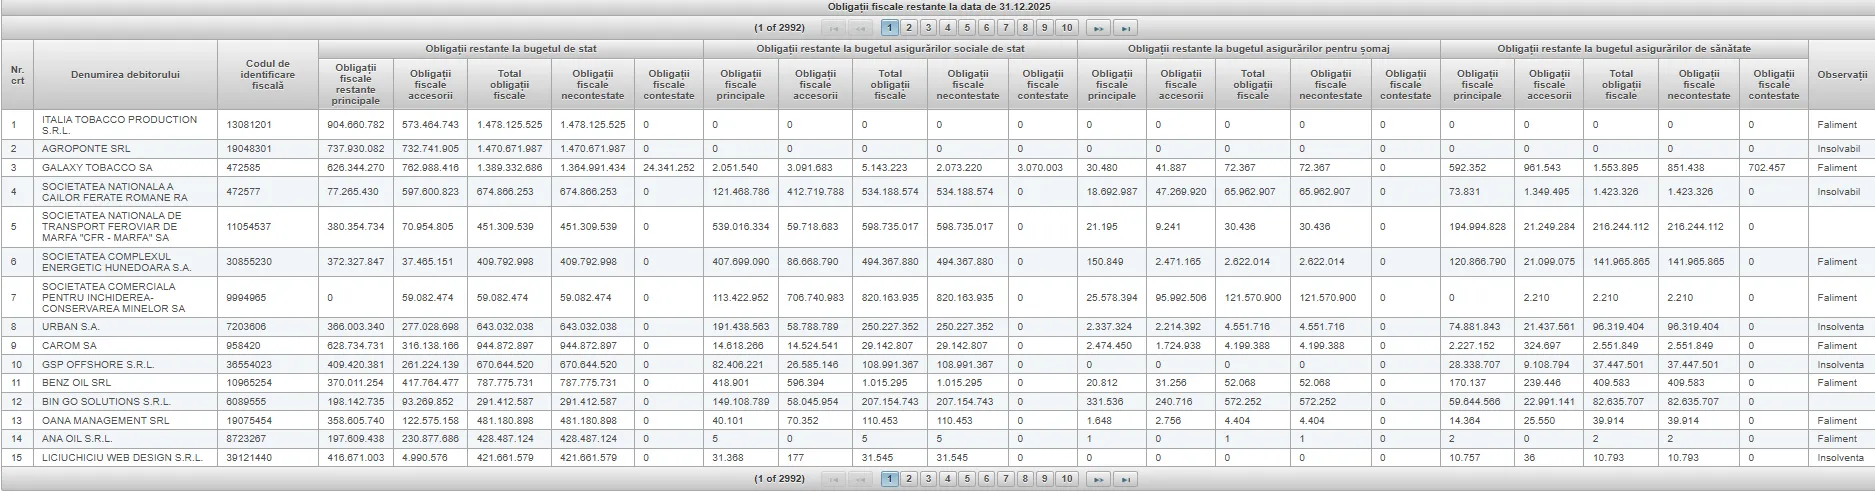Click fiscal code 19048301 for AGROPONTE SRL
The width and height of the screenshot is (1875, 492).
(249, 149)
